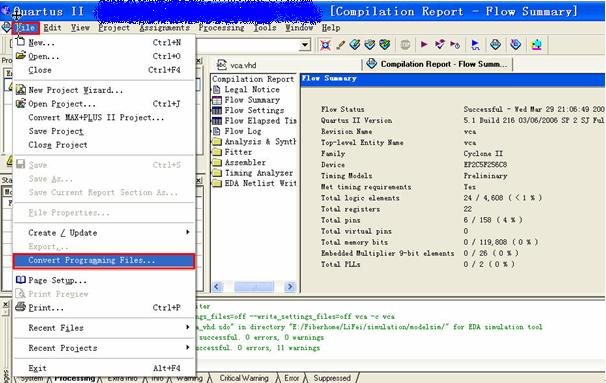The image size is (606, 383).
Task: Launch simulation with blue arrow waveform icon
Action: [x=476, y=45]
